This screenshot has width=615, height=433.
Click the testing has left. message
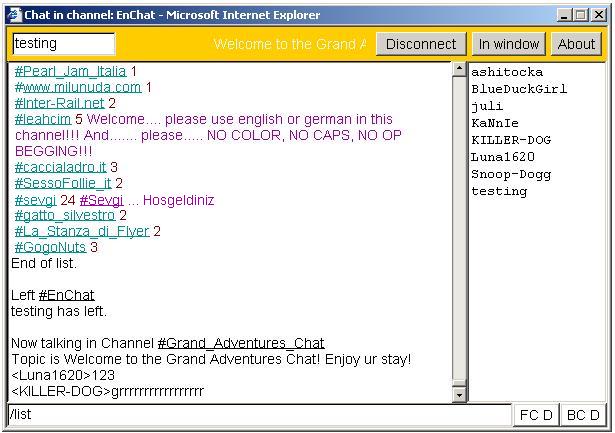click(x=59, y=311)
